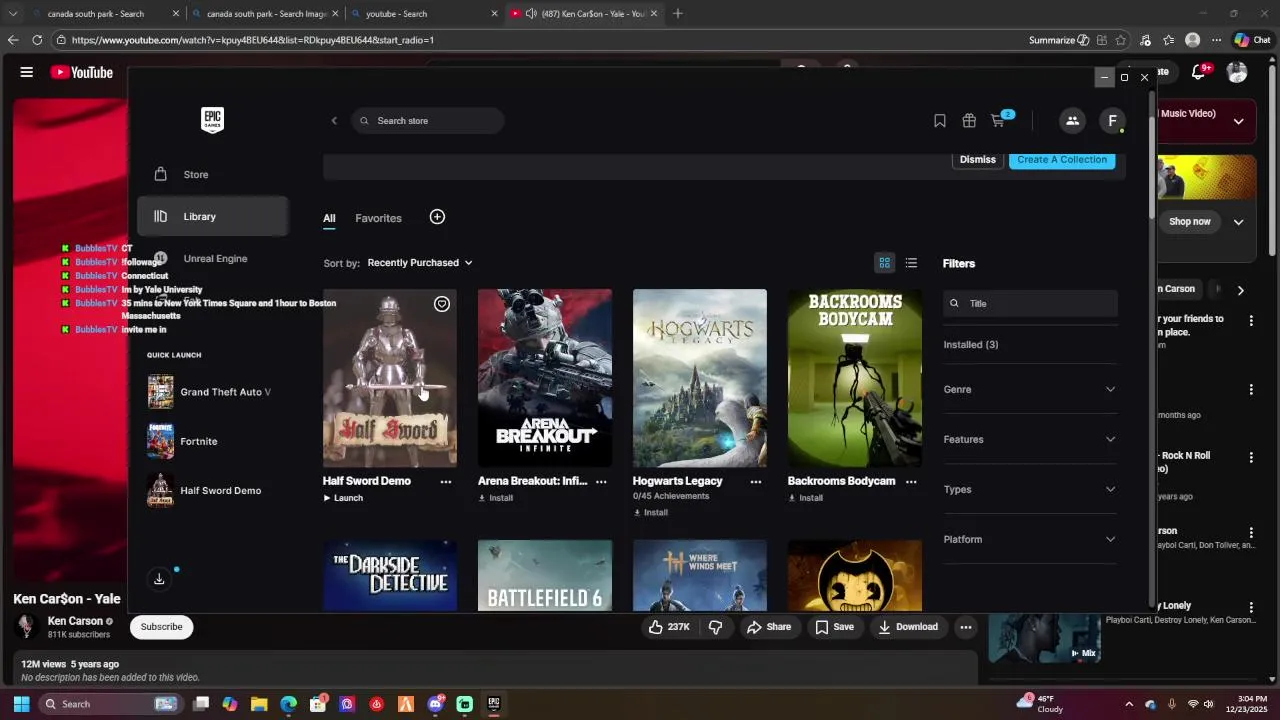Quick launch Grand Theft Auto V

point(210,392)
